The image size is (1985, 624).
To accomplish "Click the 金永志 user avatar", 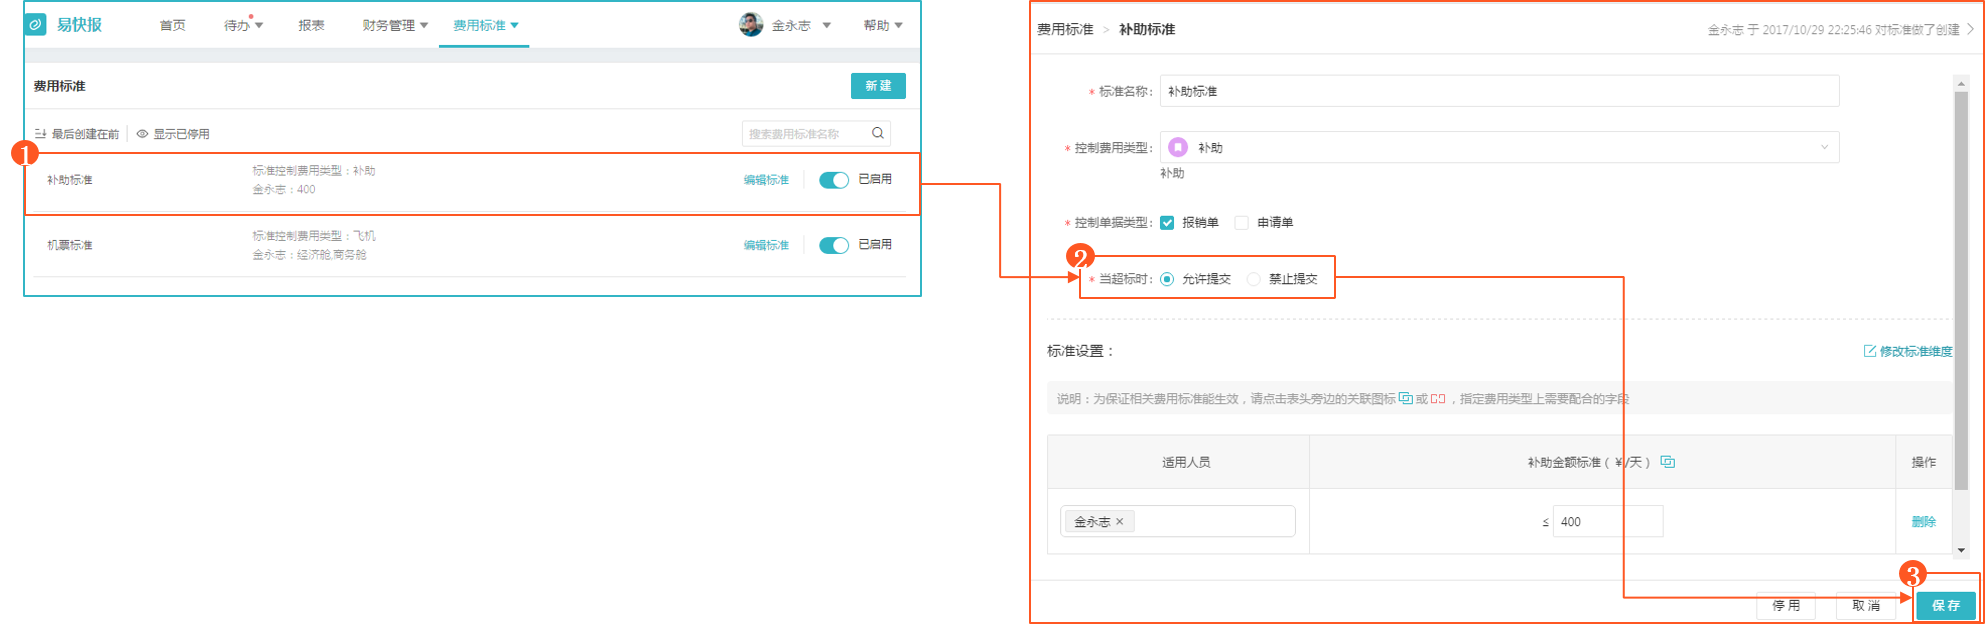I will point(751,25).
